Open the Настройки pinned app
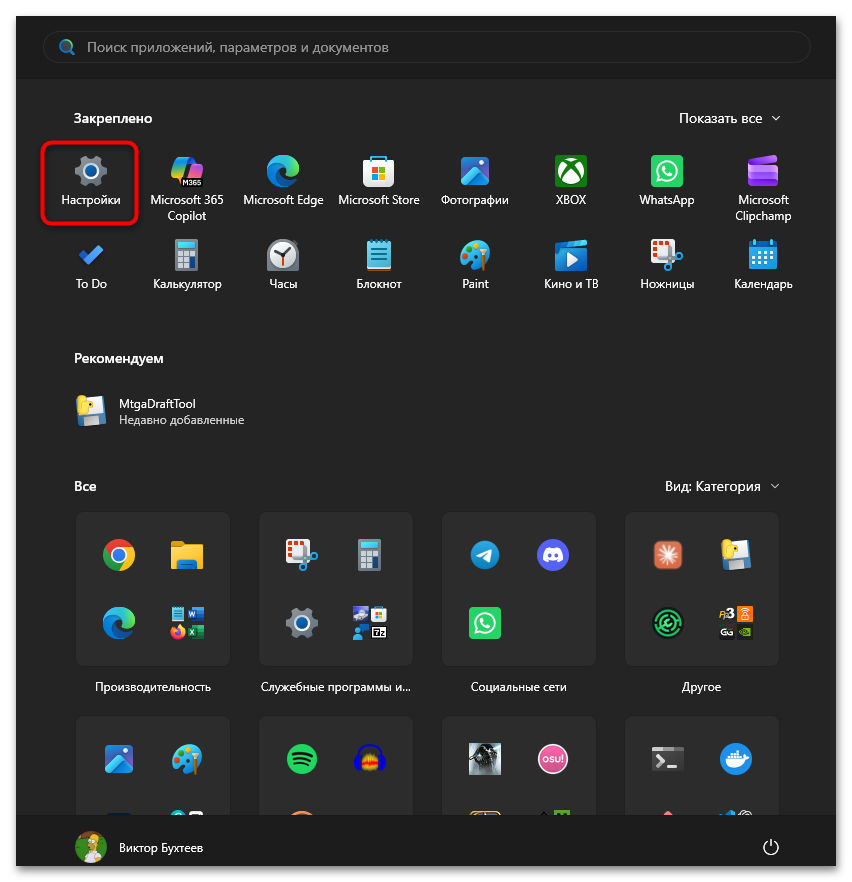Image resolution: width=852 pixels, height=882 pixels. pyautogui.click(x=91, y=183)
